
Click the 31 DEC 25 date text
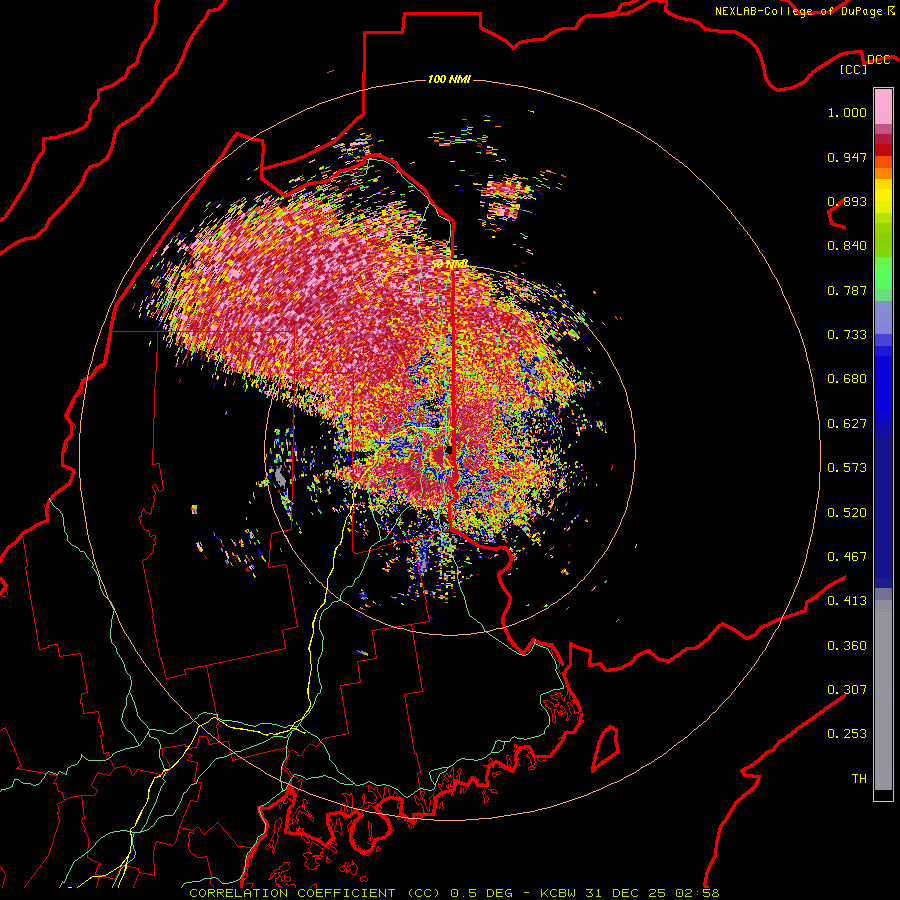tap(625, 893)
